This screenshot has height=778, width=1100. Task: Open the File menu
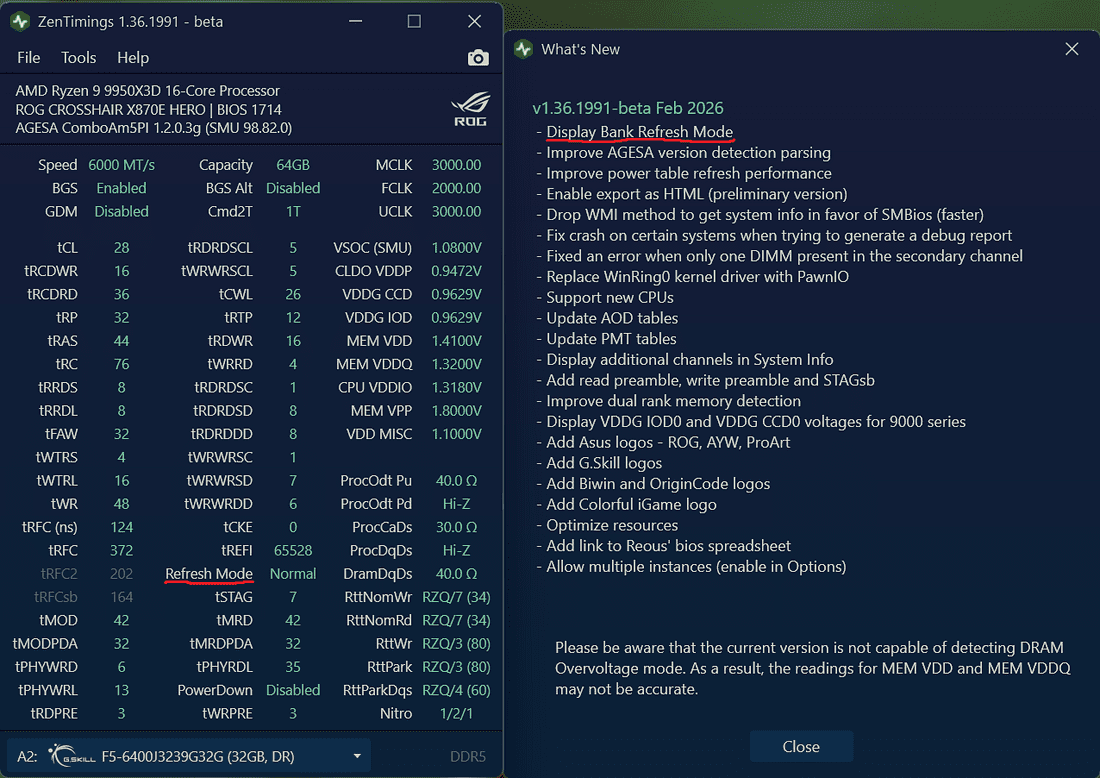29,58
